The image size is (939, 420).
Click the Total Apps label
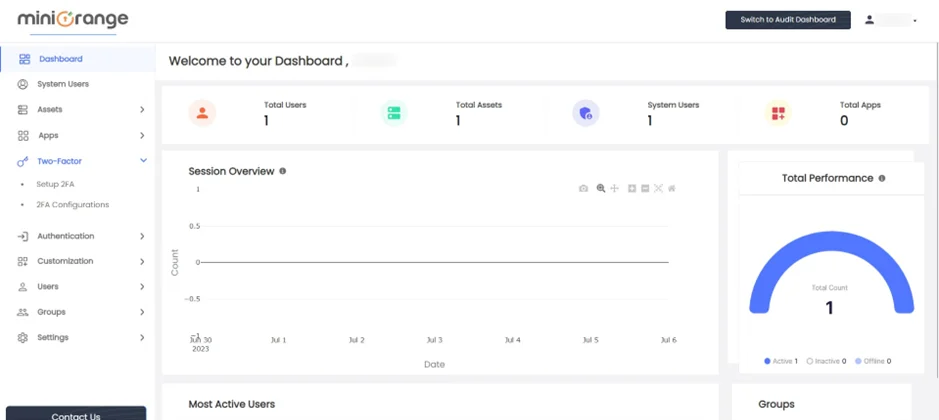click(861, 105)
